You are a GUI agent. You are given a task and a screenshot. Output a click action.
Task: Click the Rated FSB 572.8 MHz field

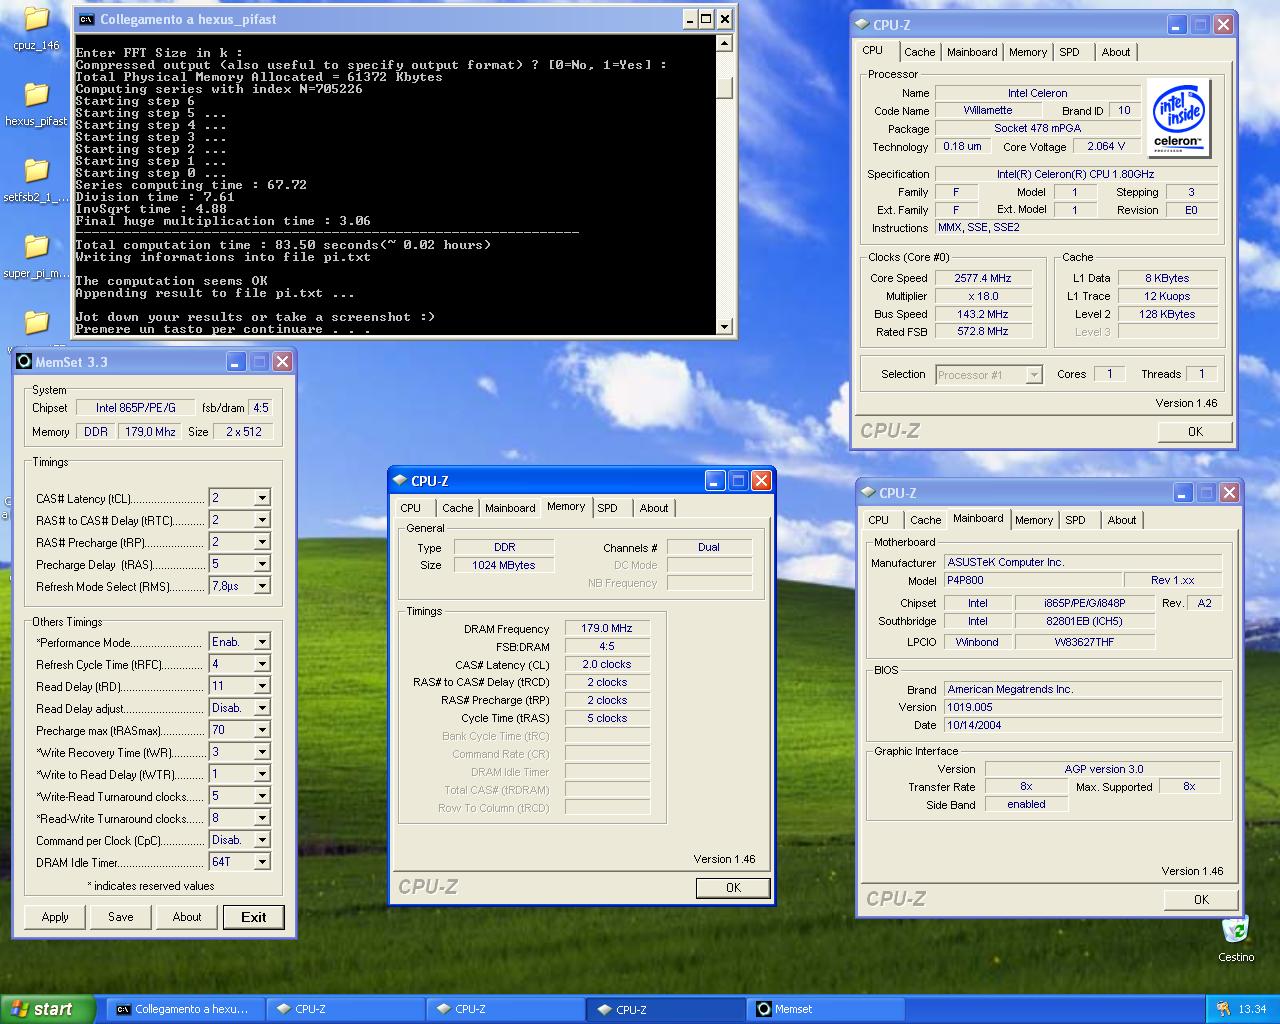pyautogui.click(x=983, y=331)
